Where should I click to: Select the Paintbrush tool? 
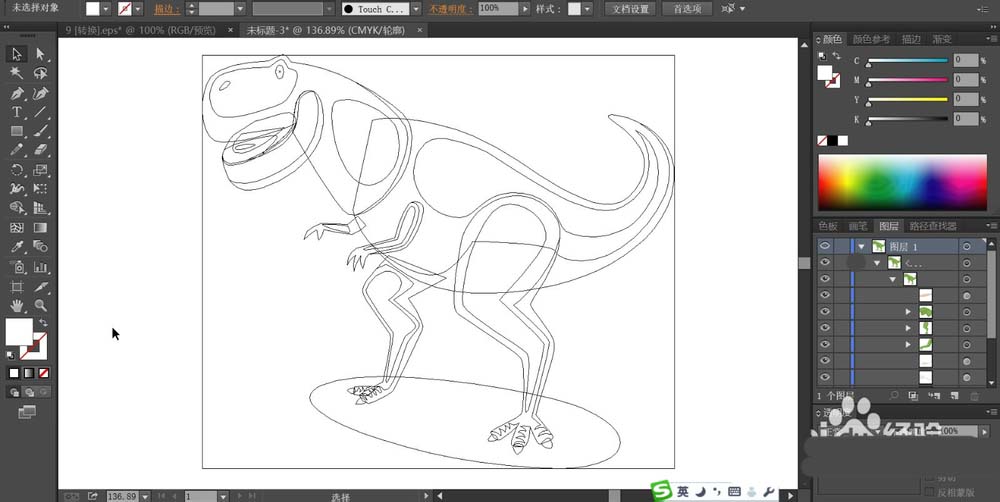[40, 131]
